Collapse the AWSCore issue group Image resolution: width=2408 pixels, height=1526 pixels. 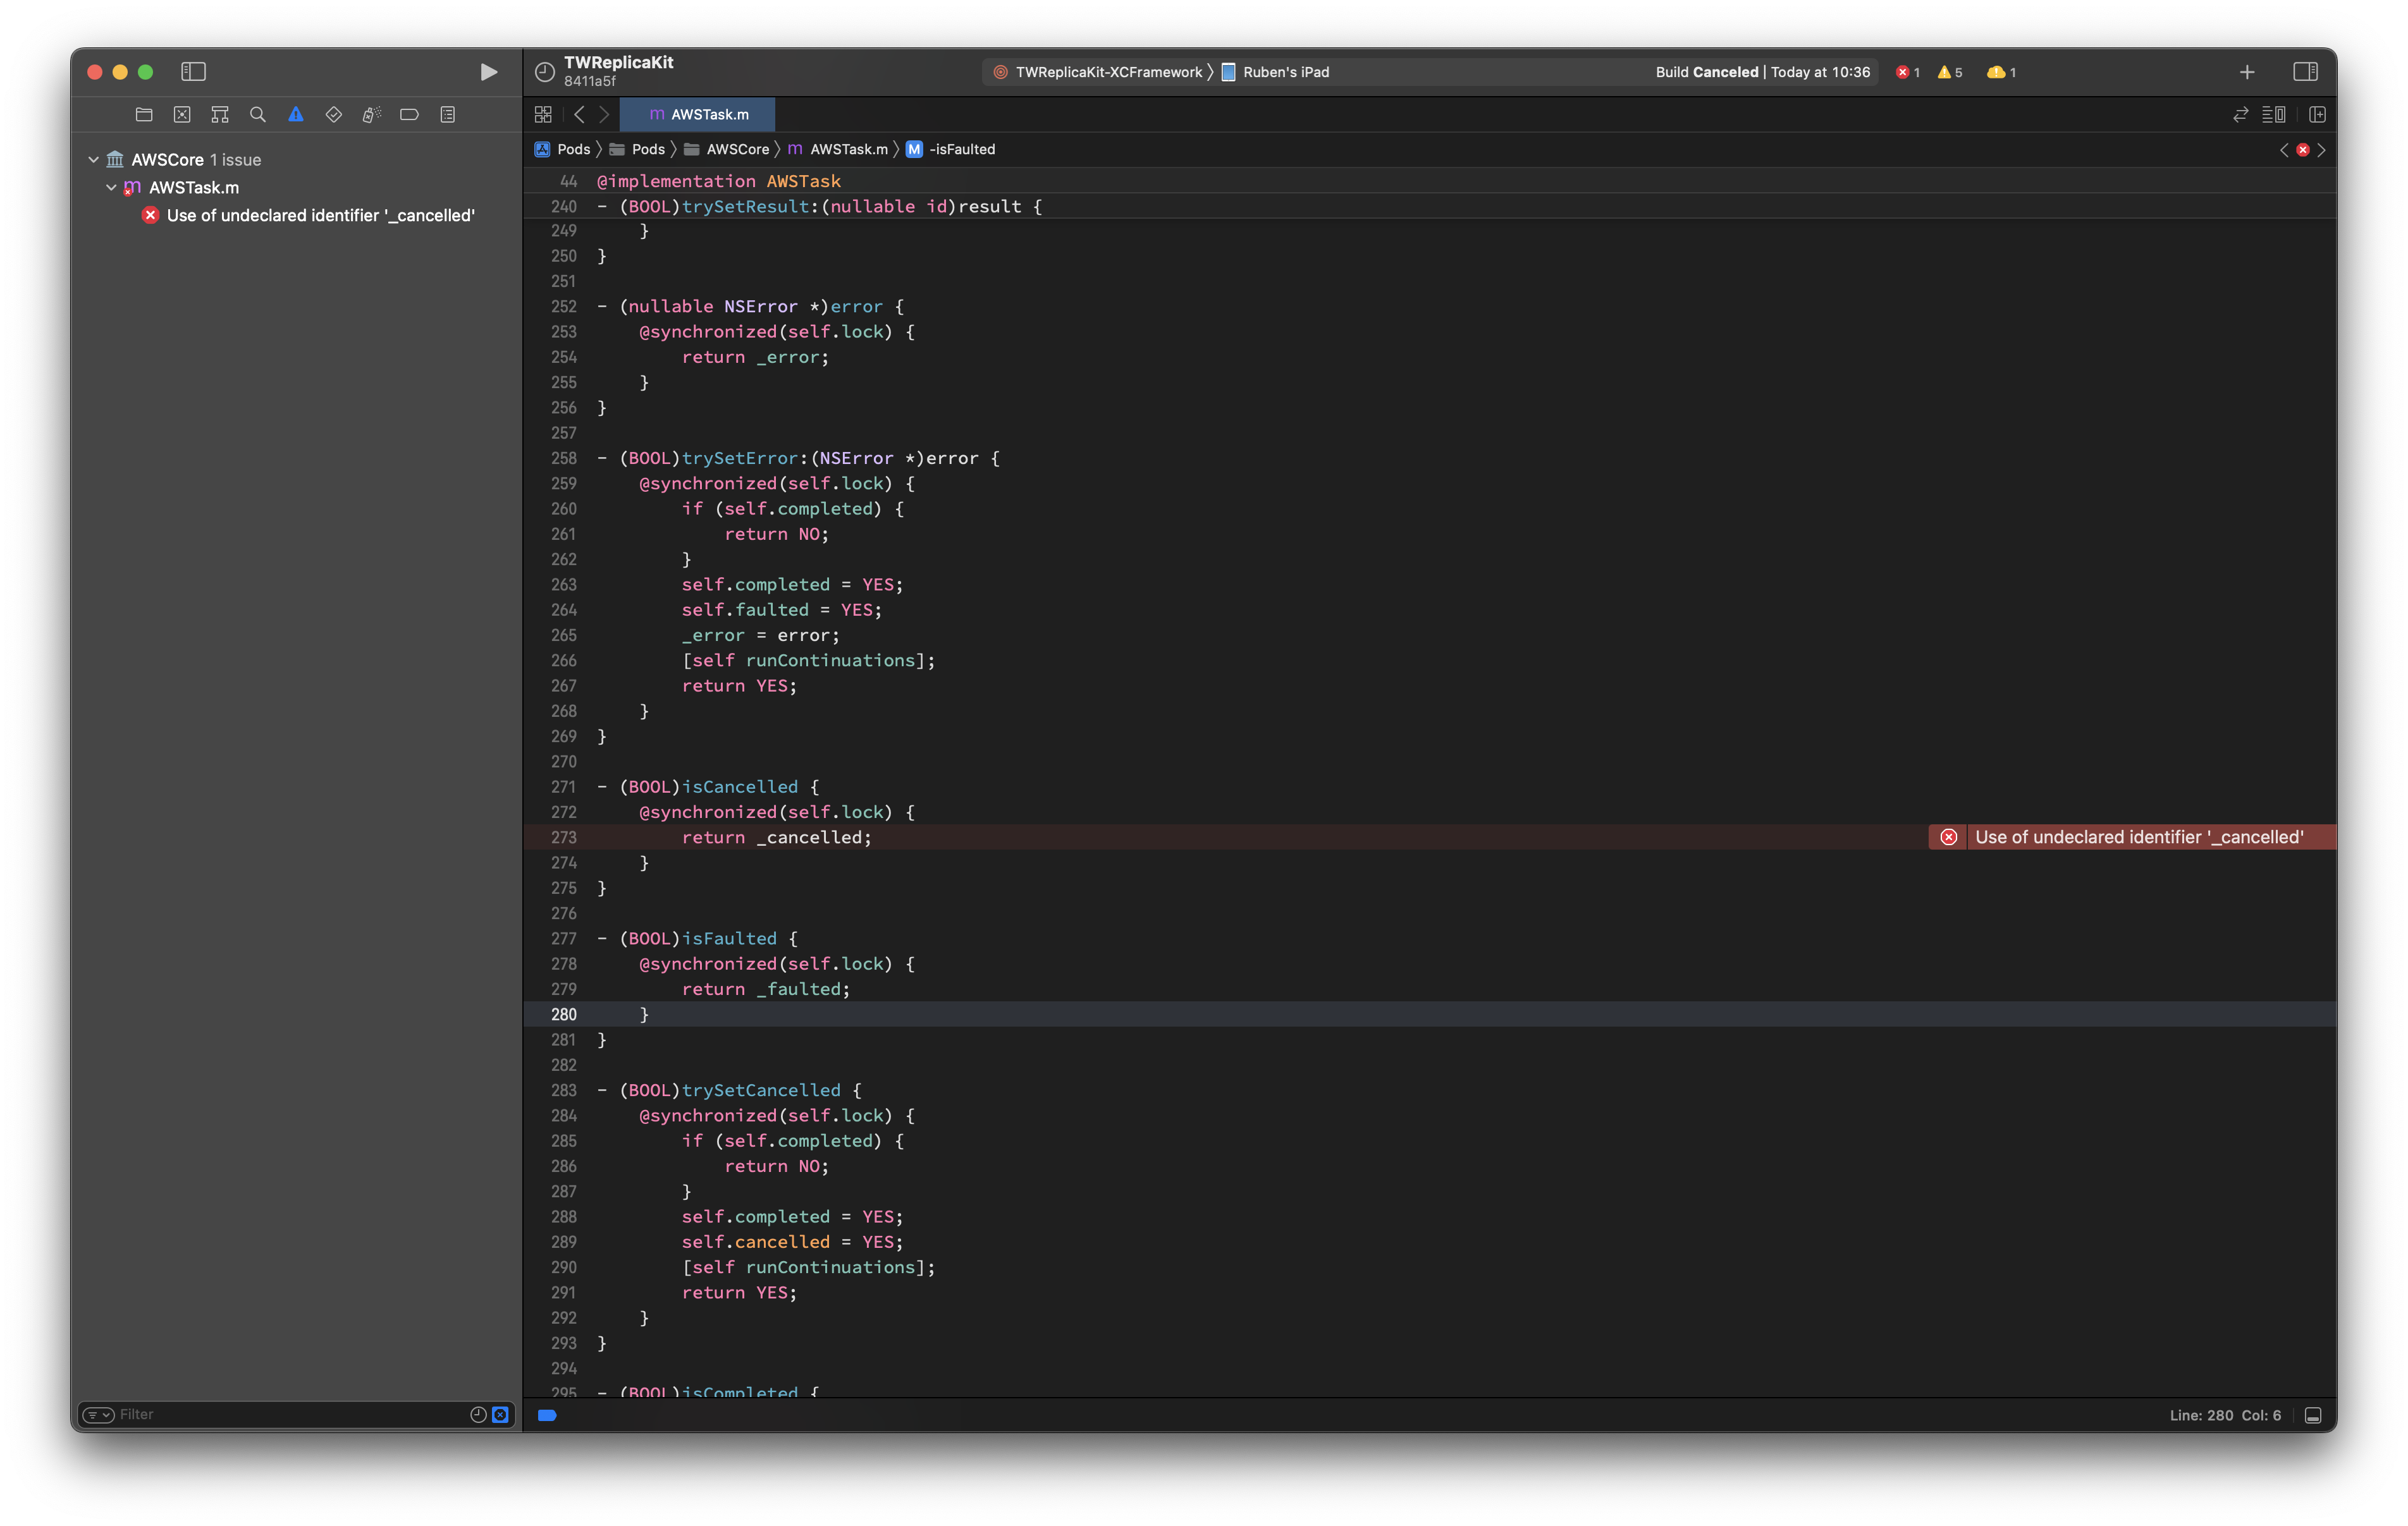(x=94, y=160)
